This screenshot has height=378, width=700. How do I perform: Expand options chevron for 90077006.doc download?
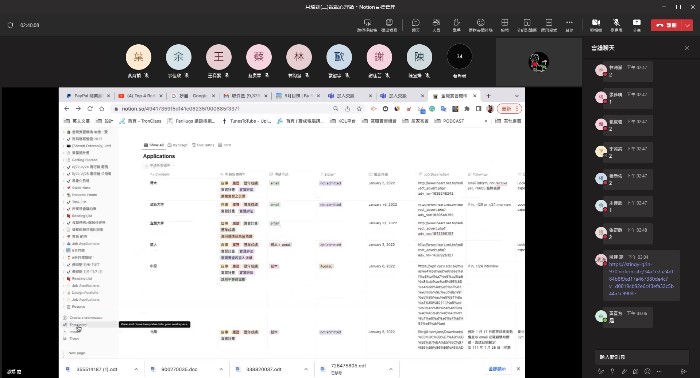(221, 369)
